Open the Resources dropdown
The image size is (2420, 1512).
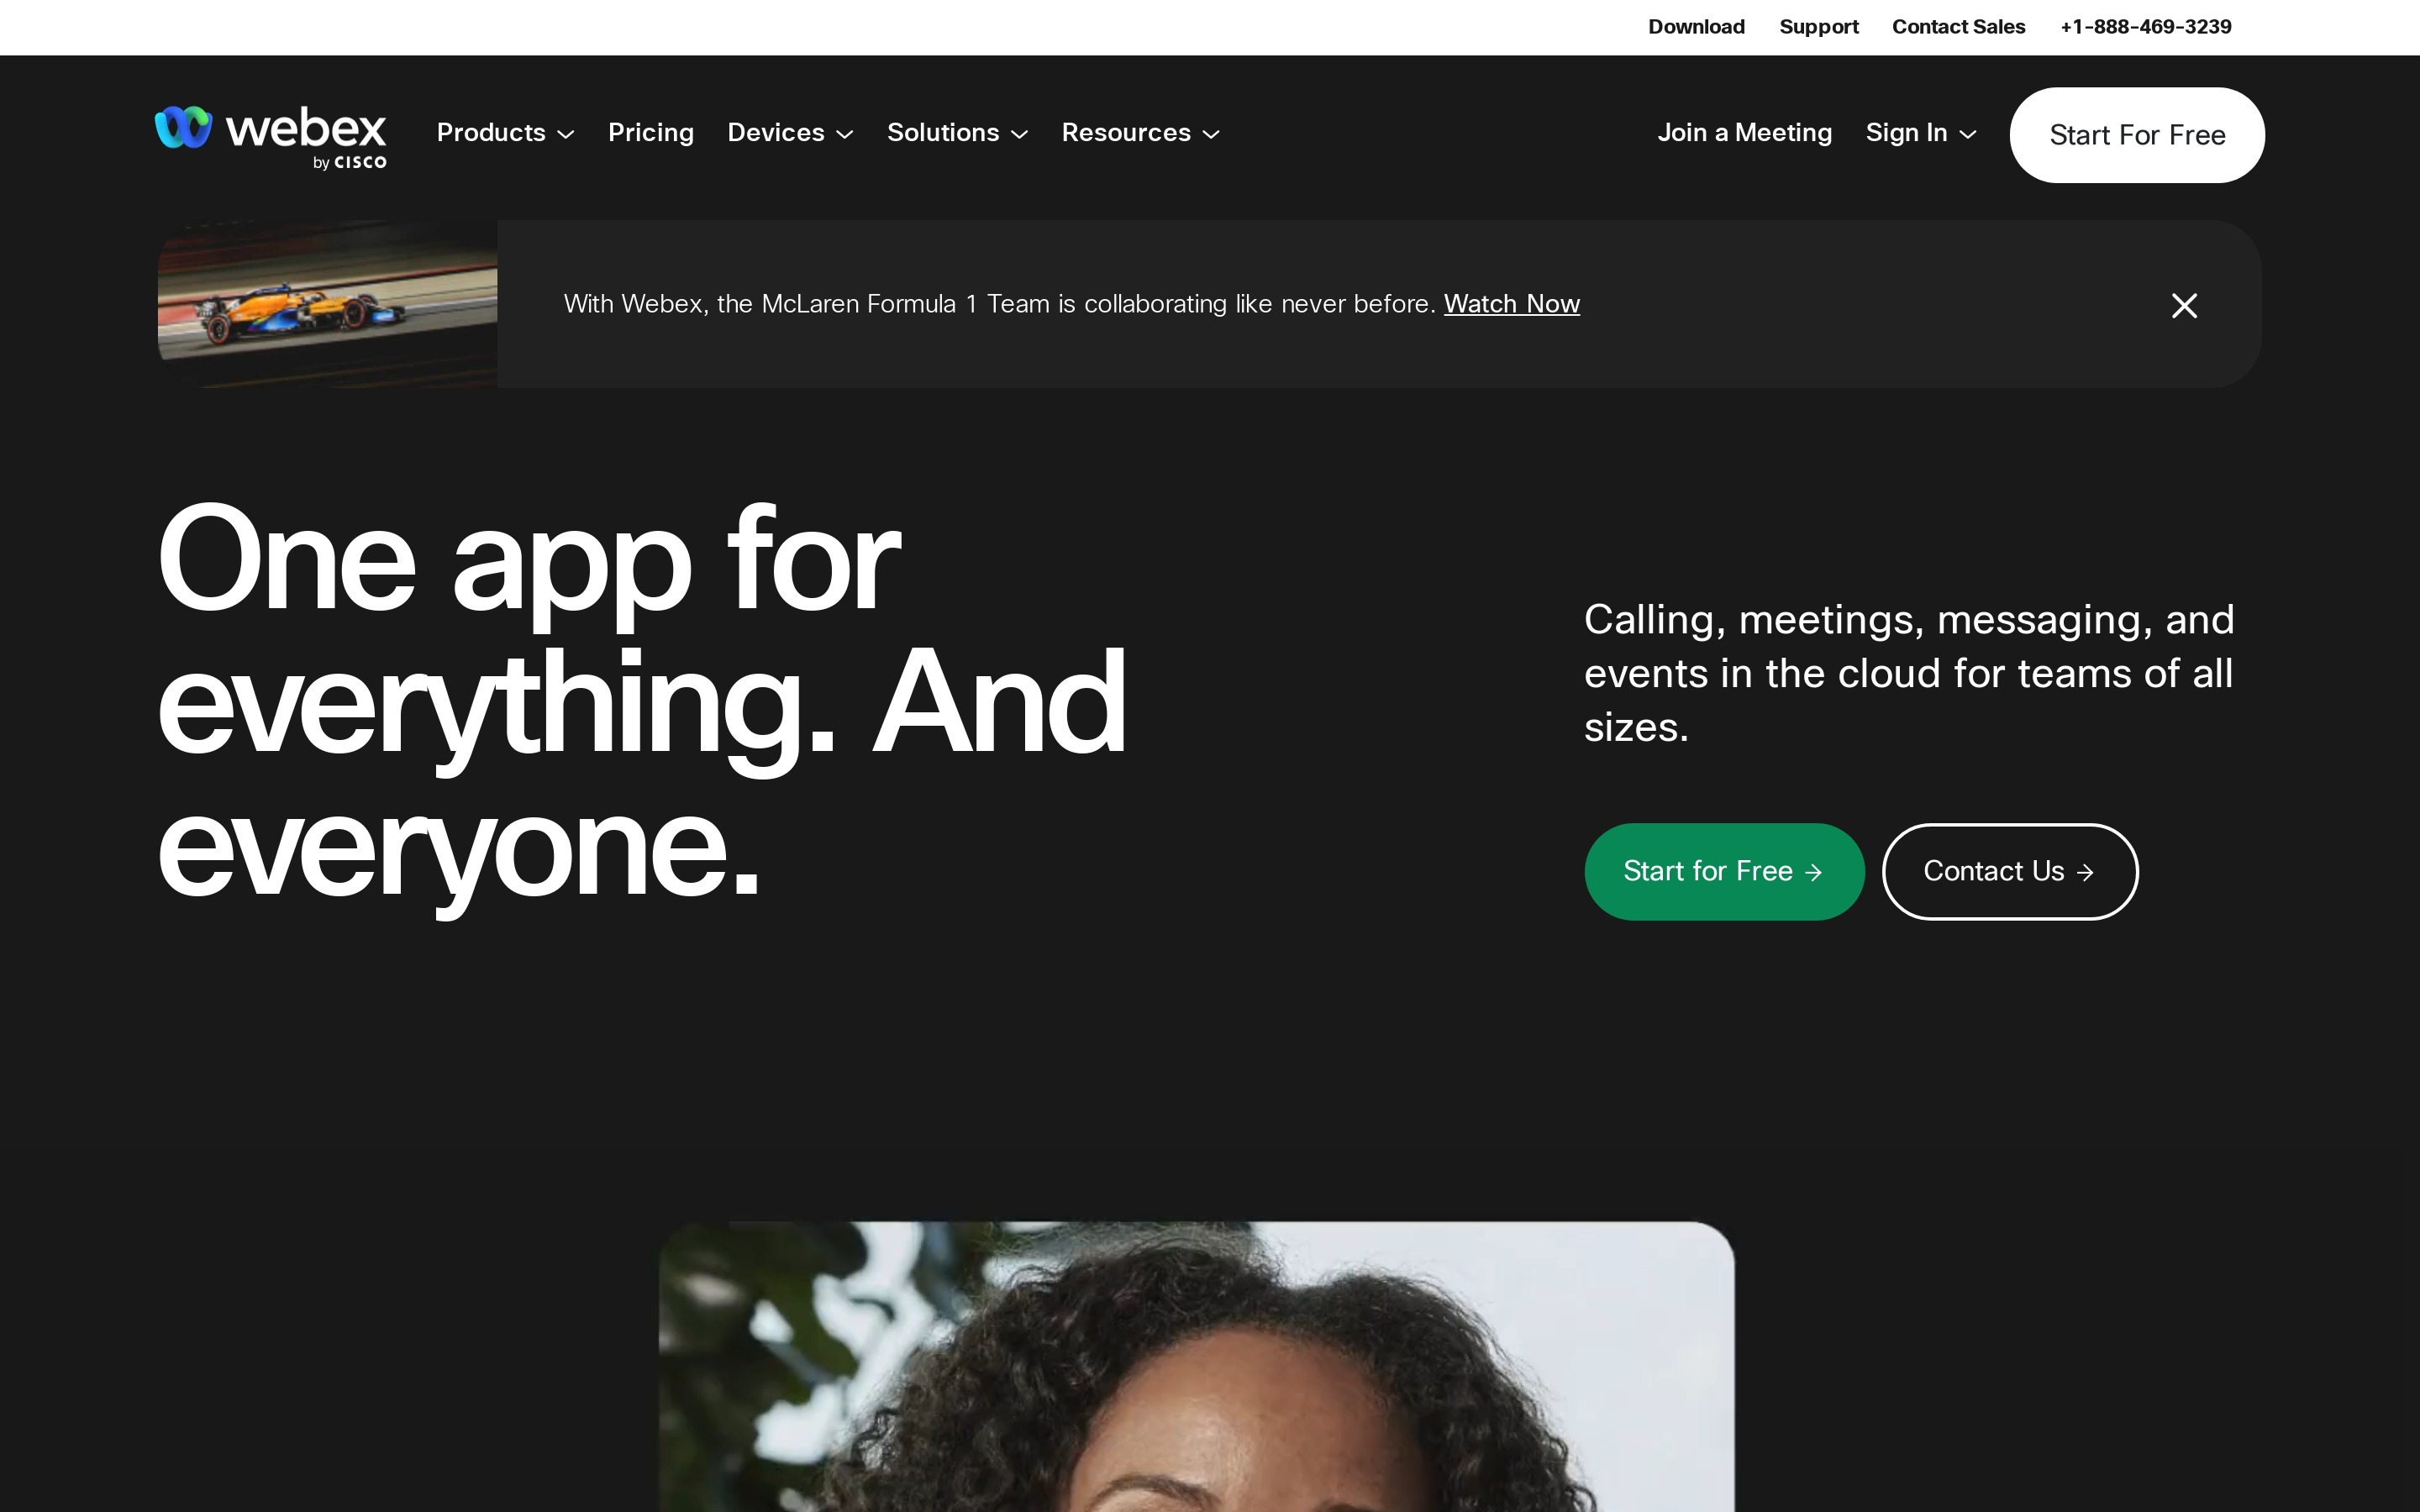coord(1140,133)
